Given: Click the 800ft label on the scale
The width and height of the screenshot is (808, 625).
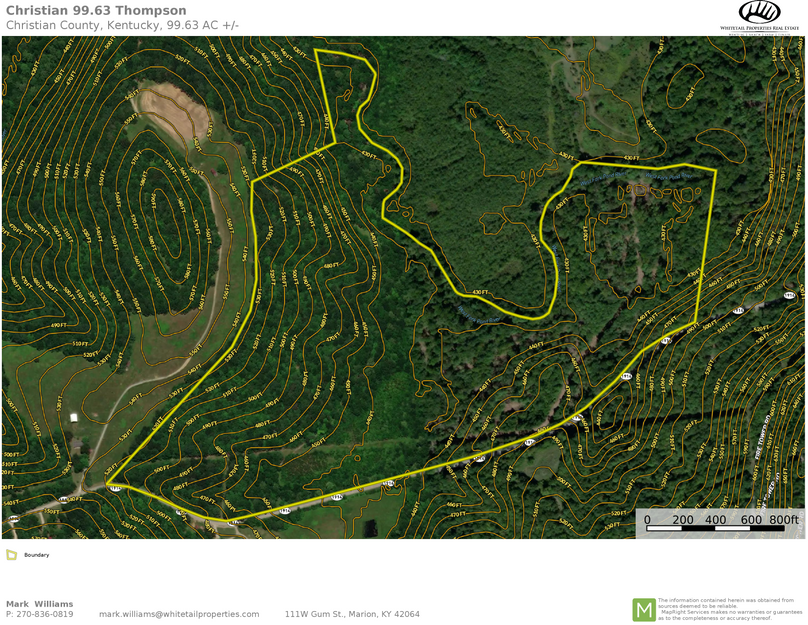Looking at the screenshot, I should [x=784, y=519].
